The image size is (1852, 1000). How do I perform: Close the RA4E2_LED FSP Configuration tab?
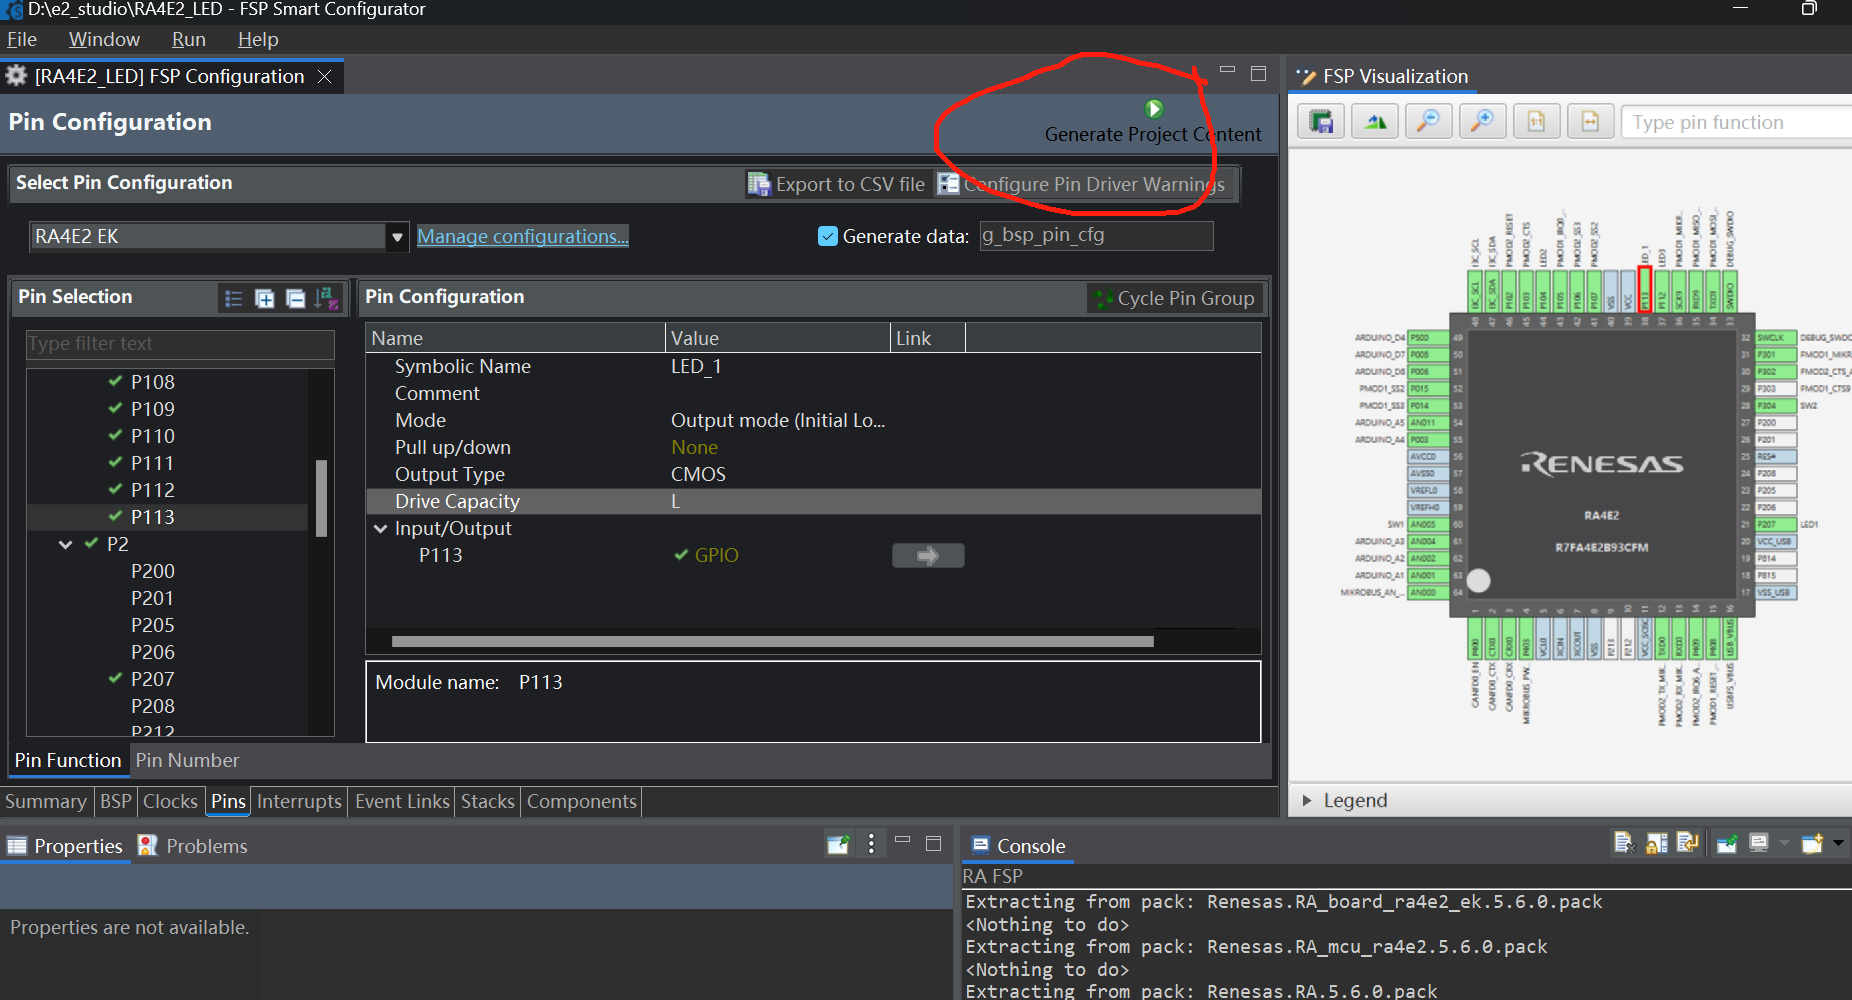[325, 77]
